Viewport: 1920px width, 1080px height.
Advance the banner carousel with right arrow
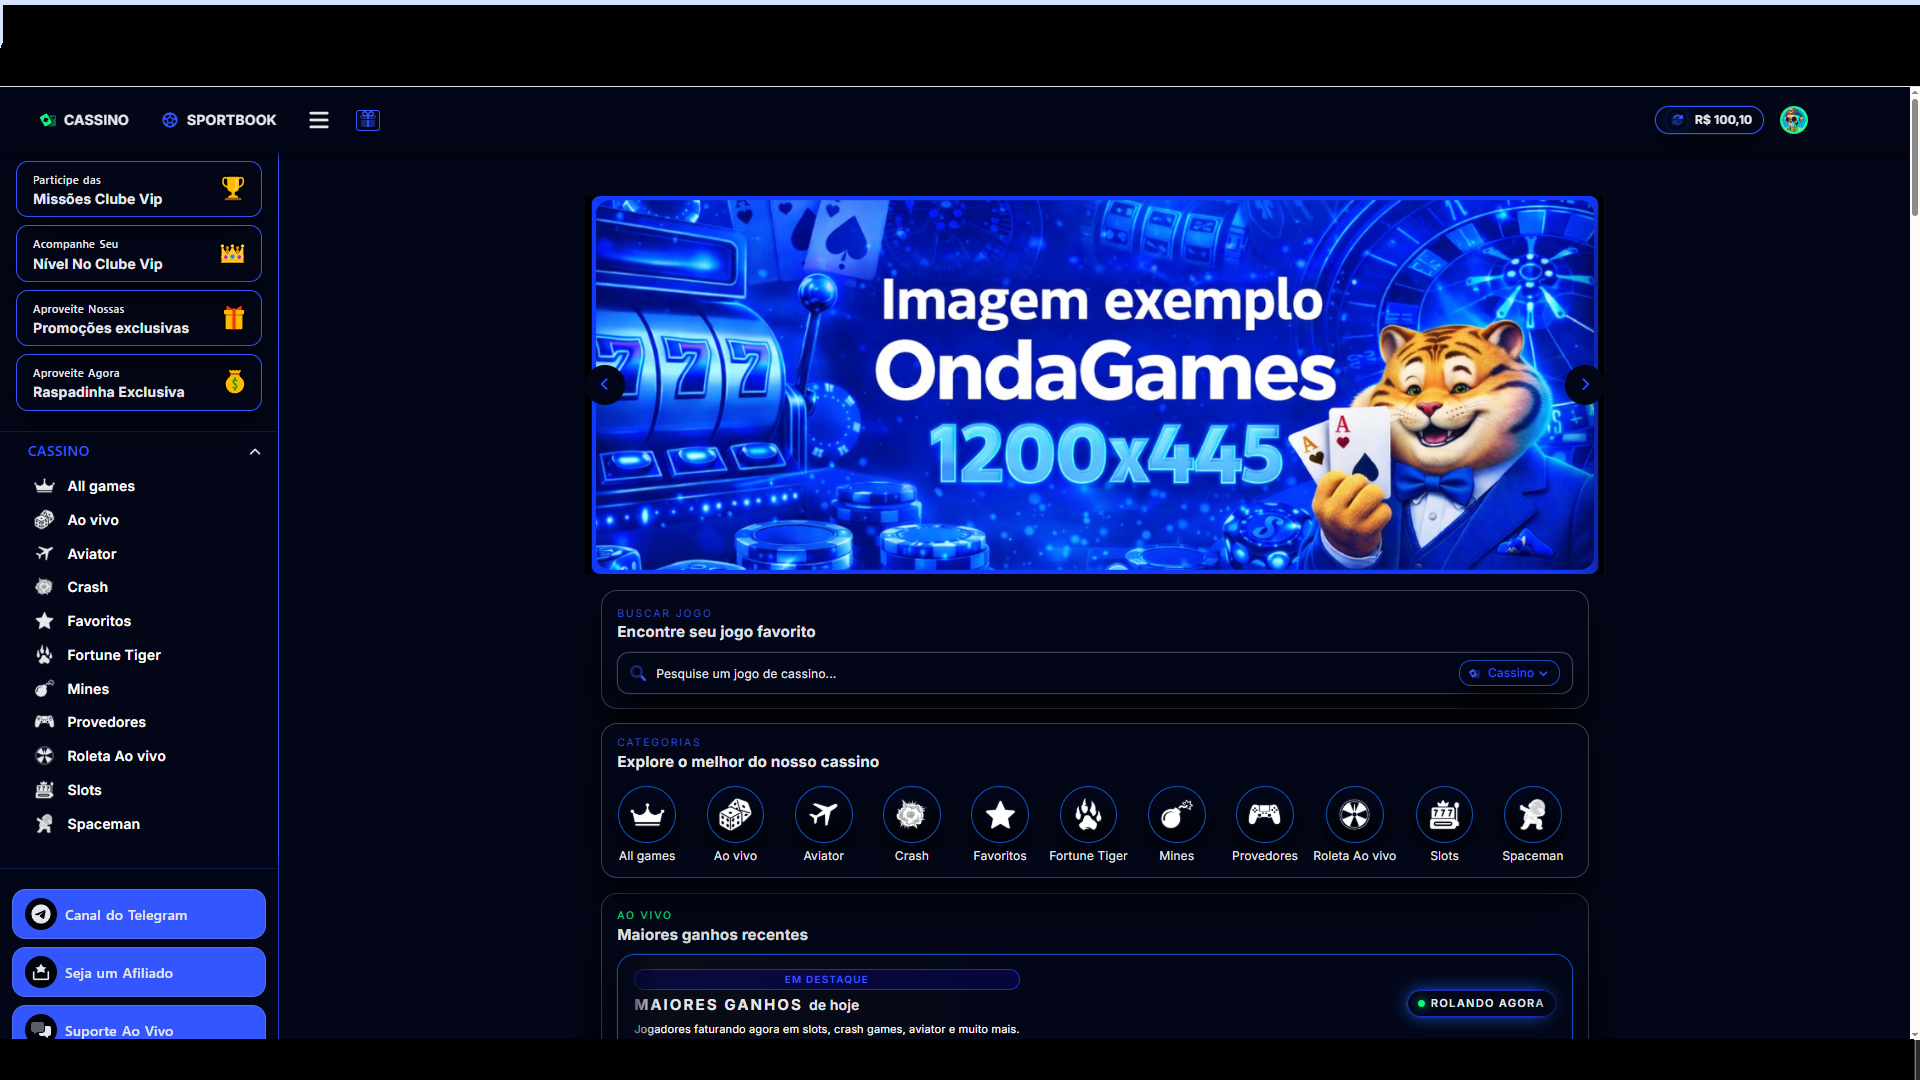click(x=1583, y=384)
